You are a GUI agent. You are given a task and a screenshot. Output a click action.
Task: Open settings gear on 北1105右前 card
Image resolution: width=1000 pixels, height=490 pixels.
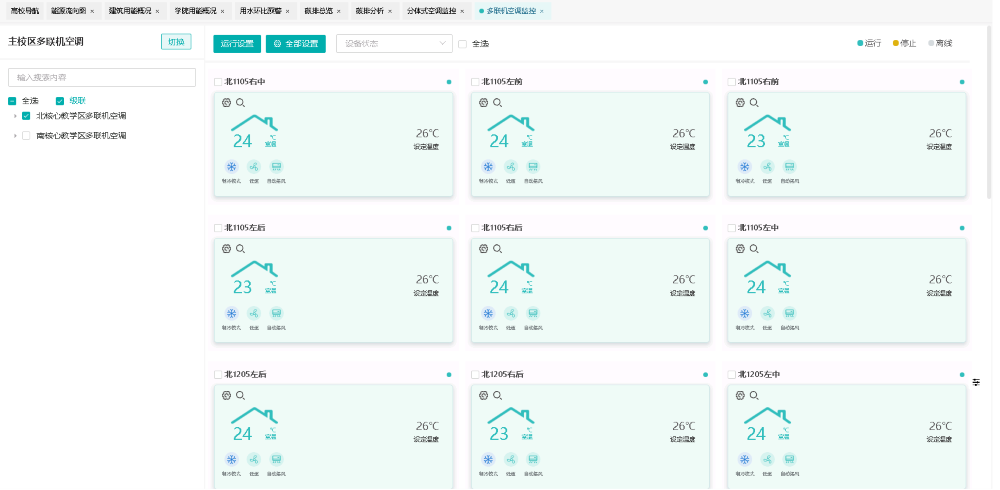click(740, 103)
